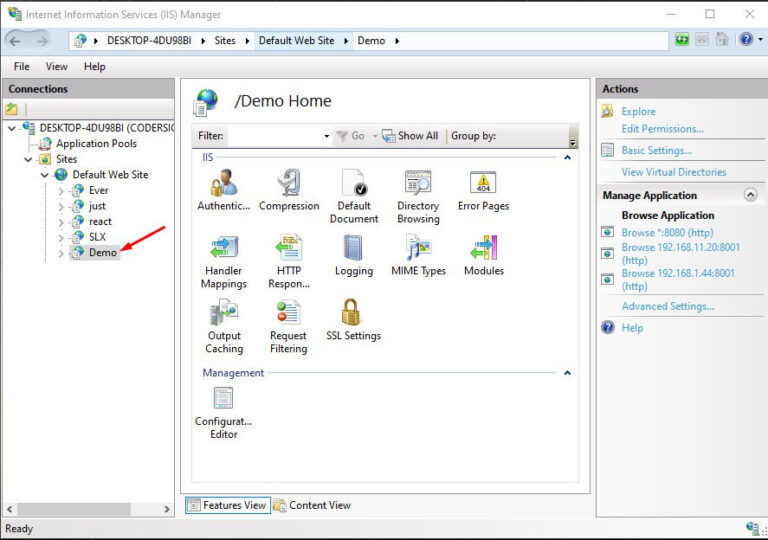Open Basic Settings link

656,150
